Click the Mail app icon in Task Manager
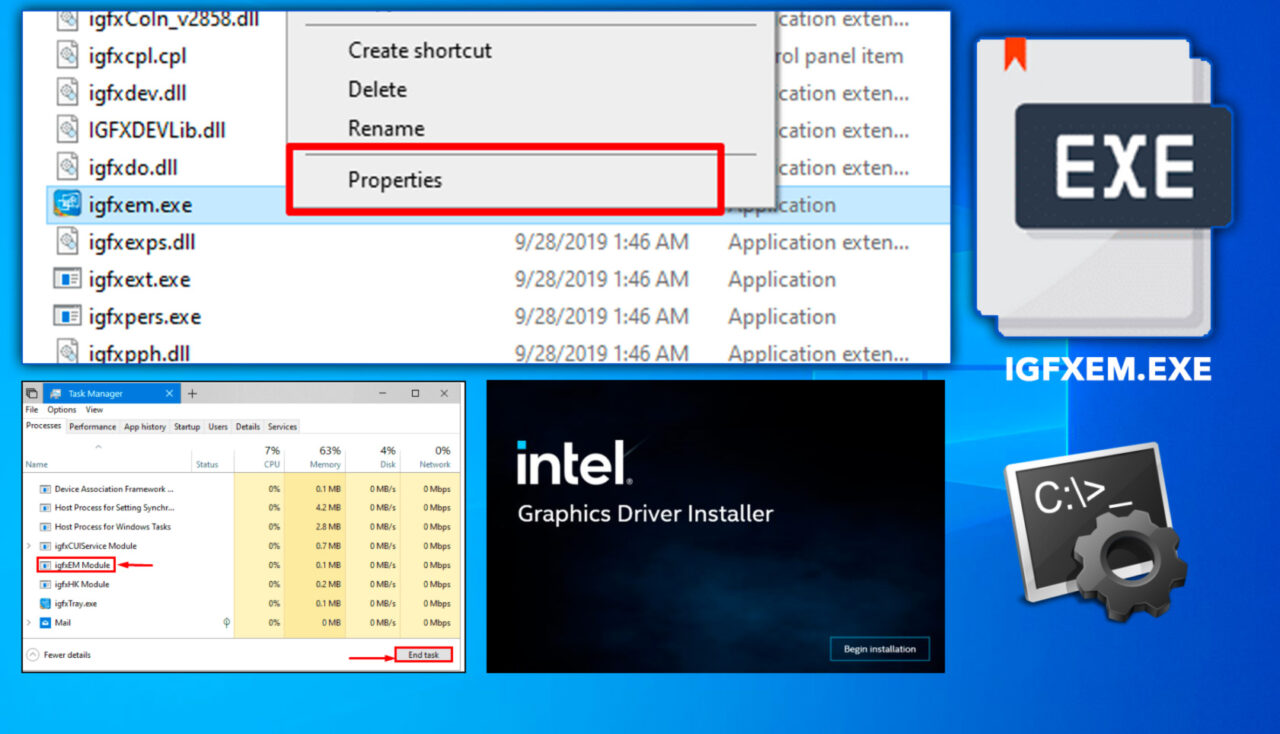Viewport: 1280px width, 734px height. [x=45, y=622]
